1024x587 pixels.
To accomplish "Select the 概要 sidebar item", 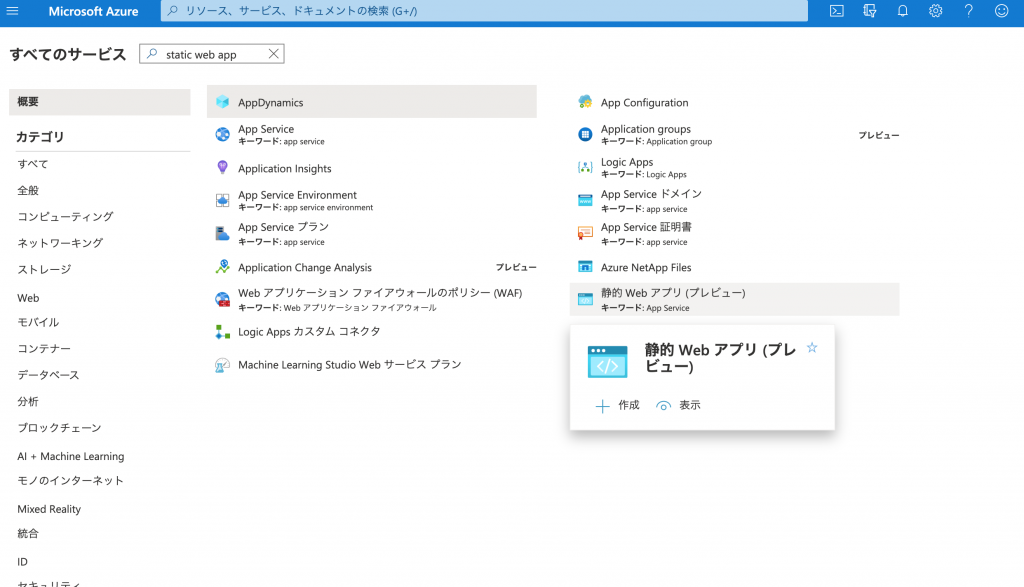I will pos(99,102).
